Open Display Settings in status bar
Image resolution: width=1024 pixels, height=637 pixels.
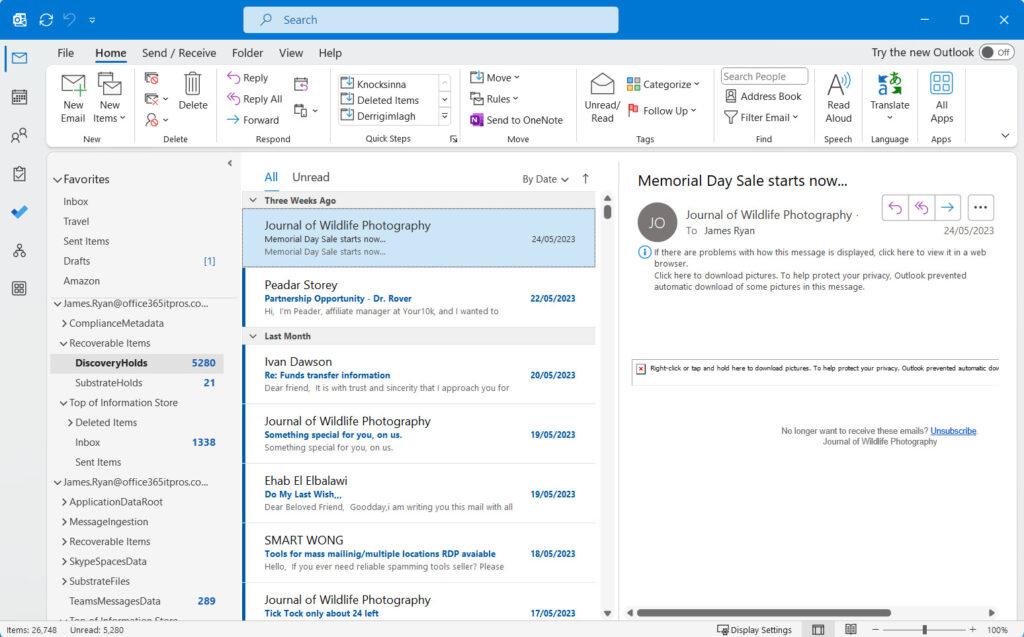(754, 630)
